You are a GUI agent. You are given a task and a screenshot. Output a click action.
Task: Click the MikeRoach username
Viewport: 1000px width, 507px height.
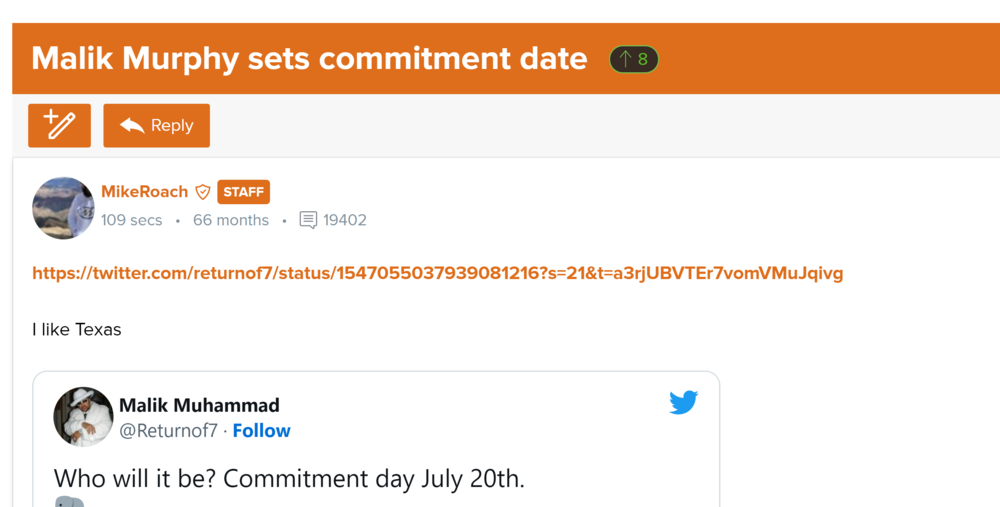(x=144, y=192)
